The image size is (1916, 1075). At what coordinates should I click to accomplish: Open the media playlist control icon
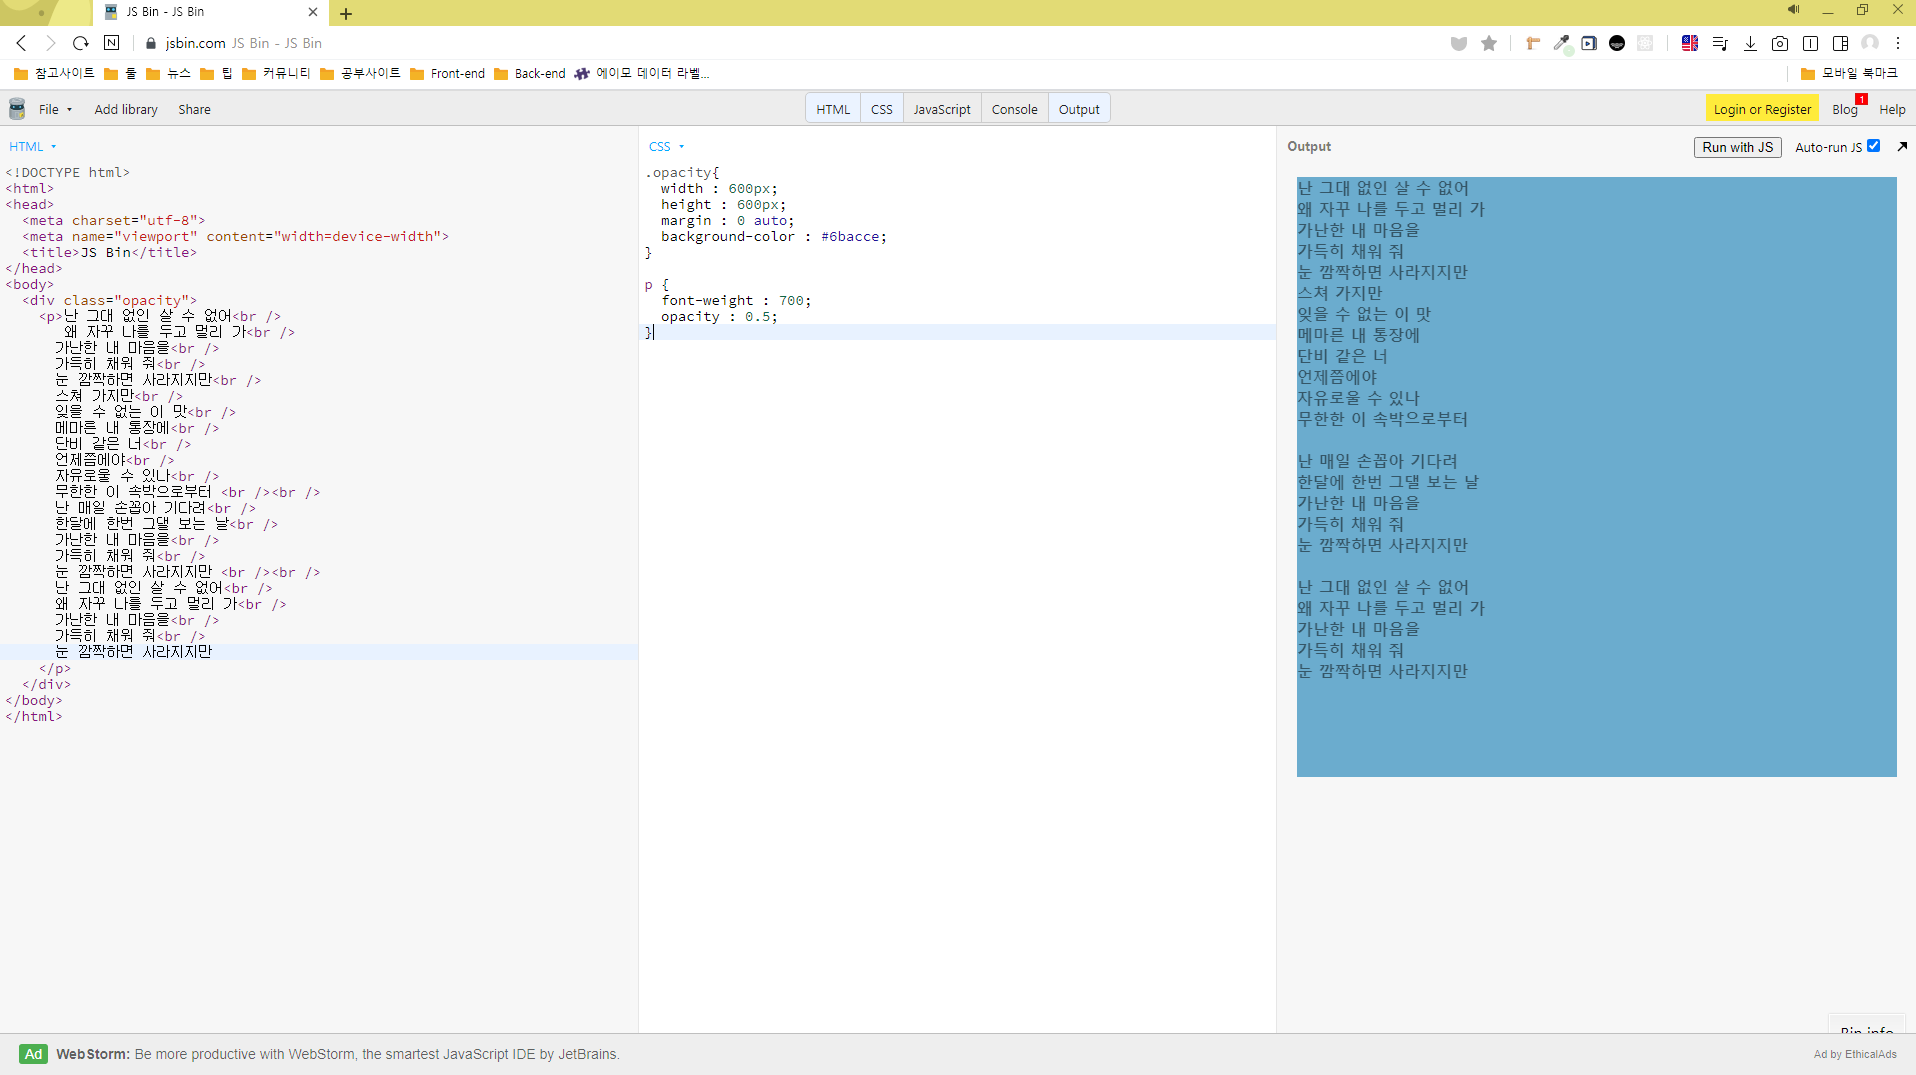pos(1720,43)
